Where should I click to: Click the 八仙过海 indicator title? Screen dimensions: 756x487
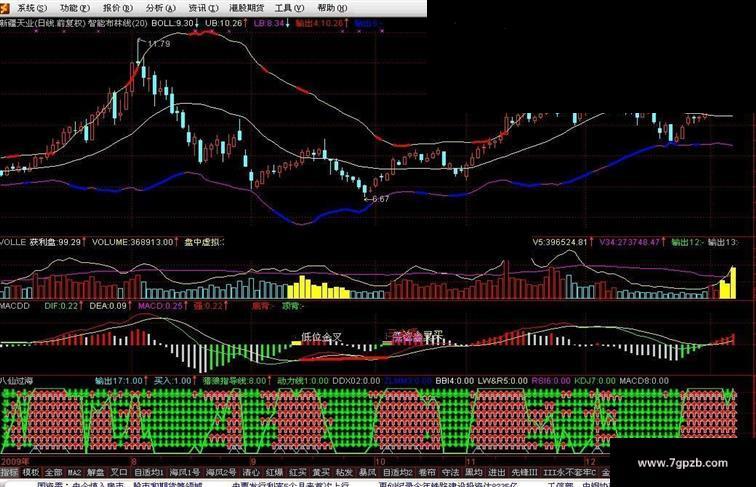point(16,381)
